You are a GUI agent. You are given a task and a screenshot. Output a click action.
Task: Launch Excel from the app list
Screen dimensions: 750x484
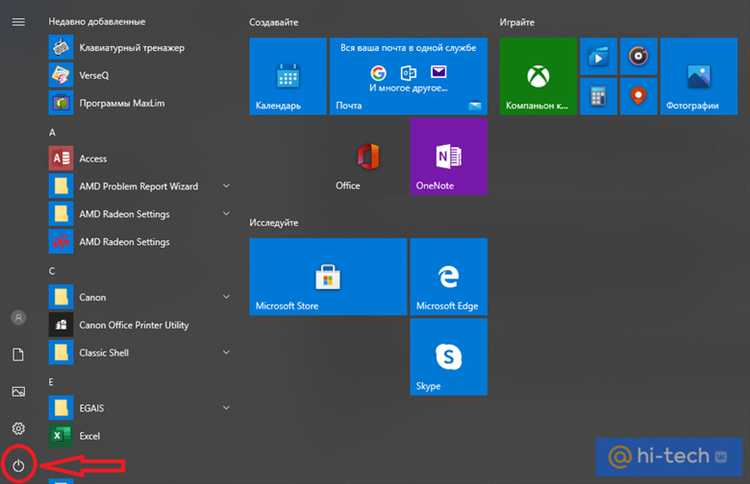coord(75,436)
